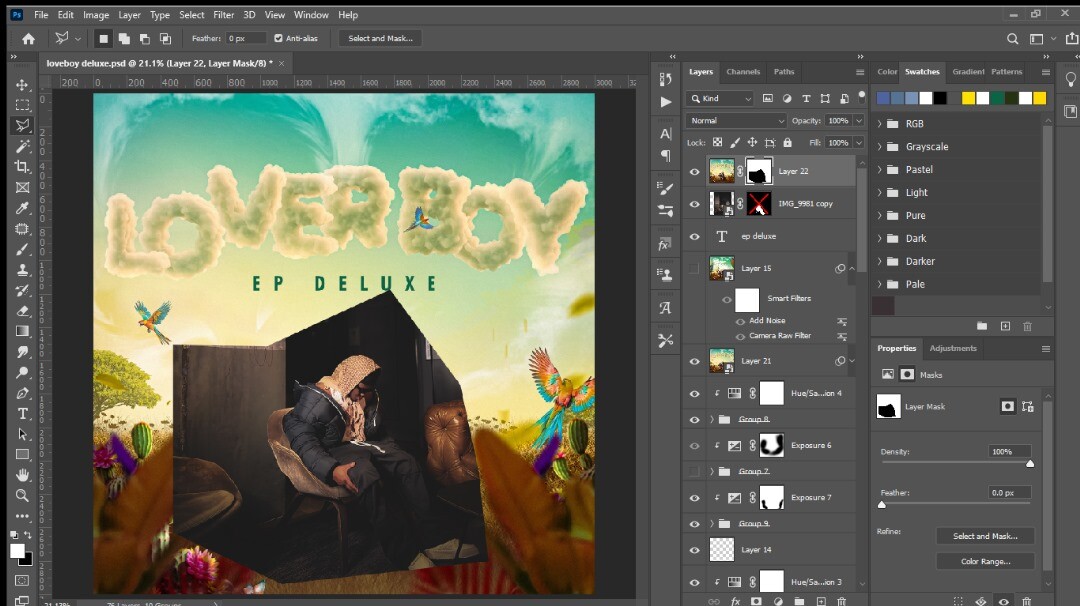1080x606 pixels.
Task: Toggle Camera Raw Filter visibility
Action: tap(740, 337)
